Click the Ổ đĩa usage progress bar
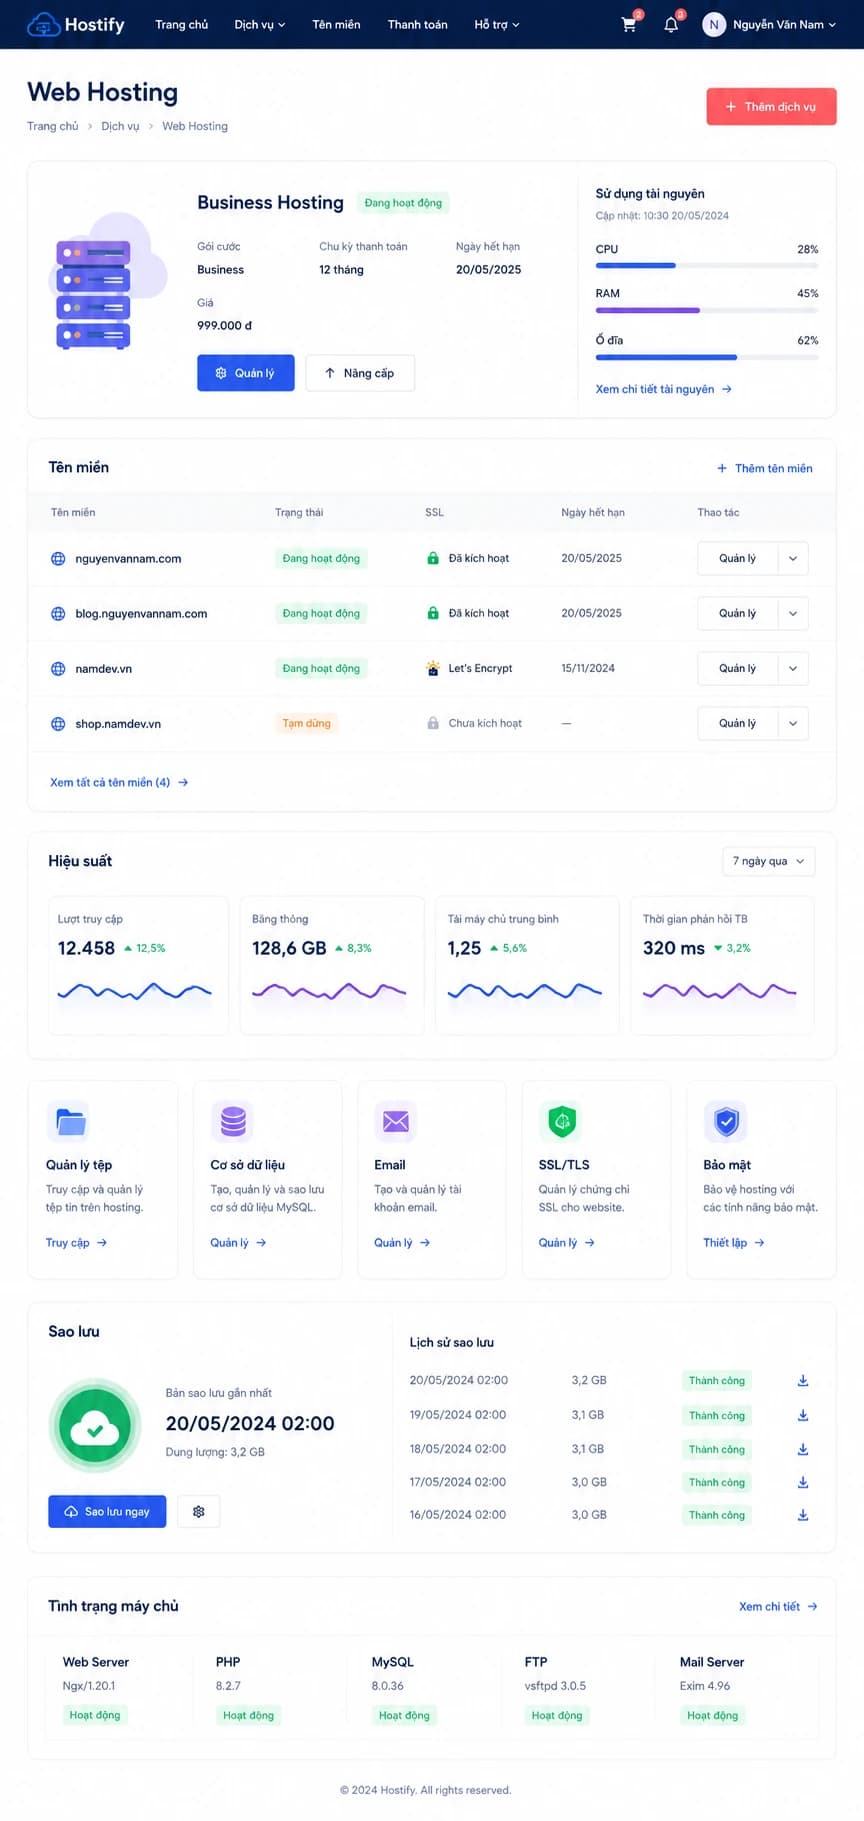Screen dimensions: 864x1821 click(x=707, y=357)
